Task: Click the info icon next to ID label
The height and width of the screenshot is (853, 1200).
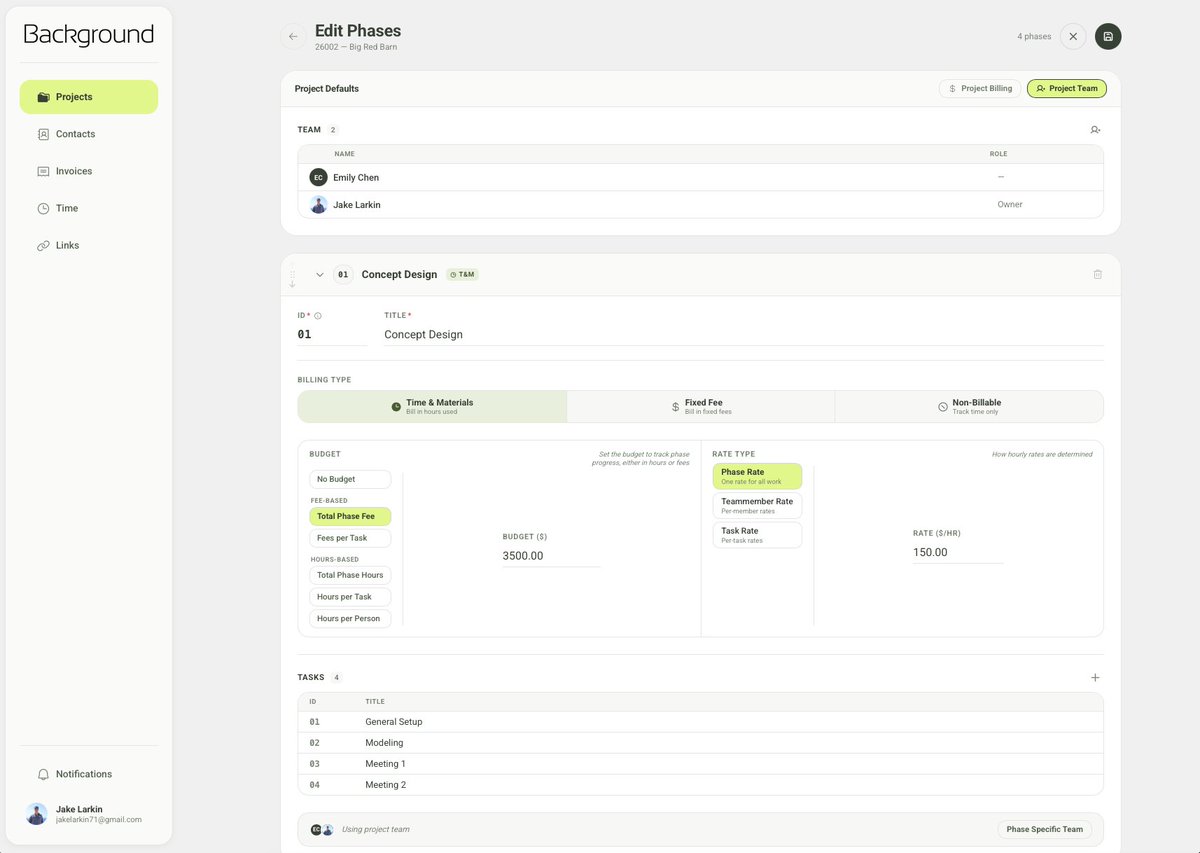Action: click(x=318, y=316)
